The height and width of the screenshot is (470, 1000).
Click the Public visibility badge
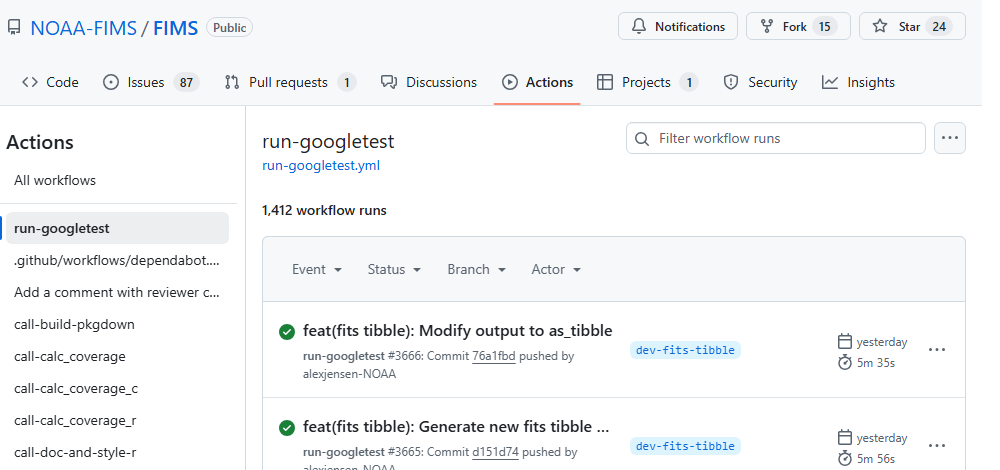coord(230,27)
